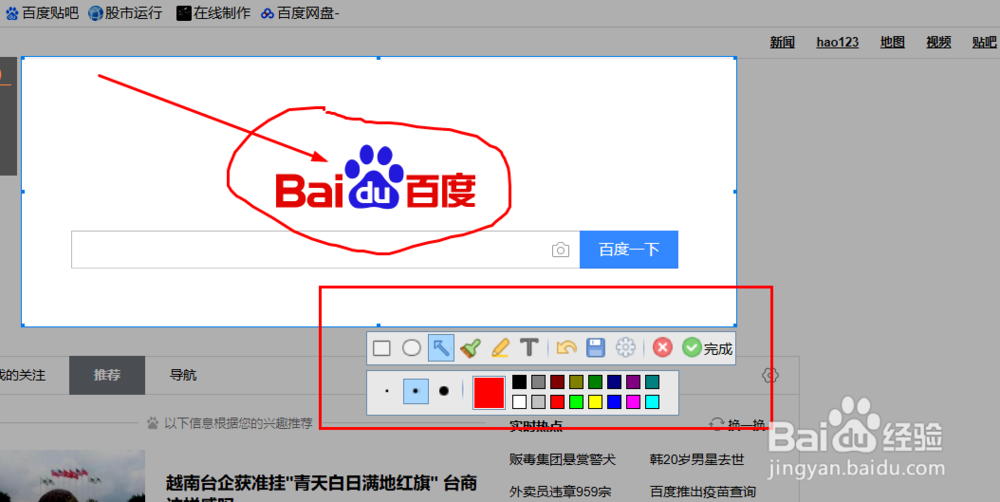The image size is (1000, 502).
Task: Finish screenshot with 完成 button
Action: [x=707, y=348]
